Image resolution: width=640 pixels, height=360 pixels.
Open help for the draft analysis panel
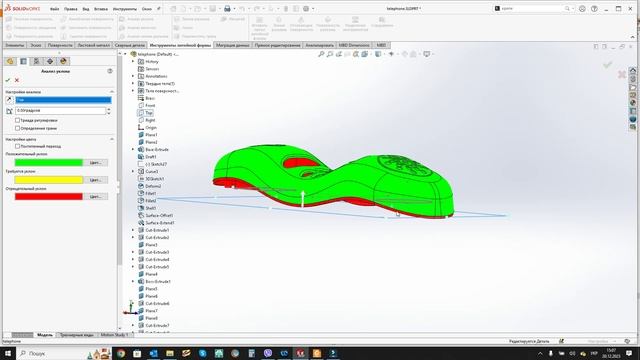pos(110,71)
